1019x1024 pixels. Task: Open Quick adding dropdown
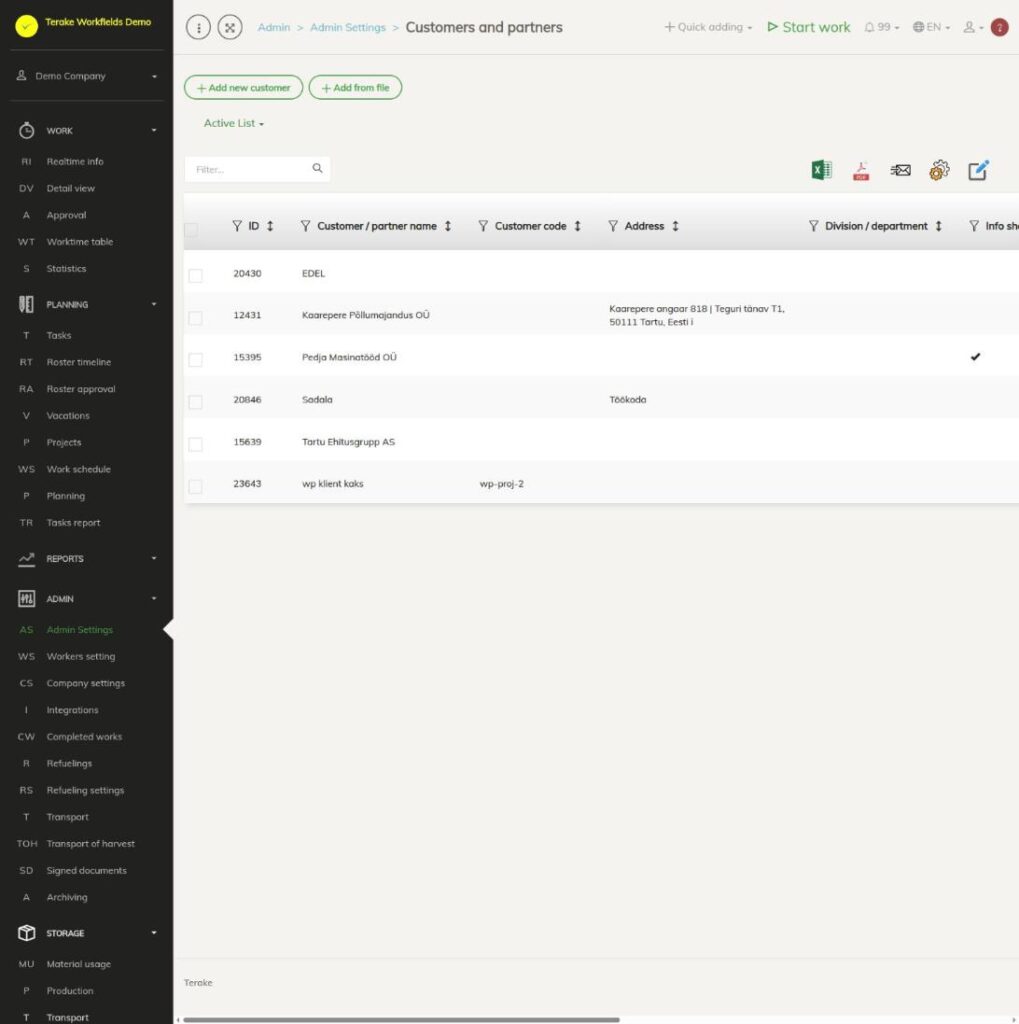[x=708, y=27]
